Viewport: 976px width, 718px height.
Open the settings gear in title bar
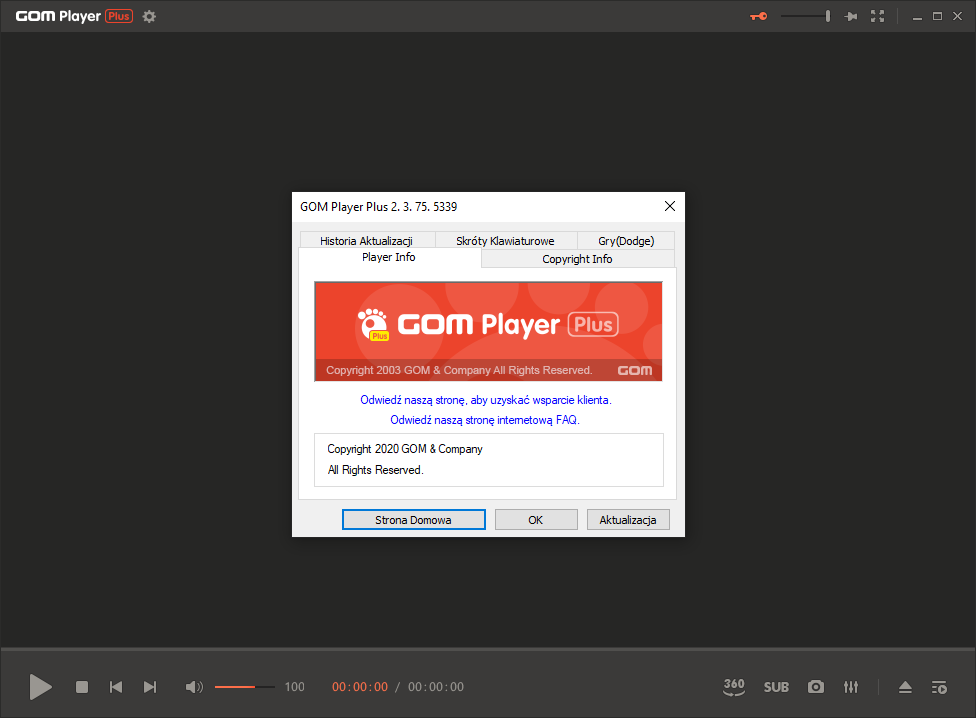click(149, 16)
